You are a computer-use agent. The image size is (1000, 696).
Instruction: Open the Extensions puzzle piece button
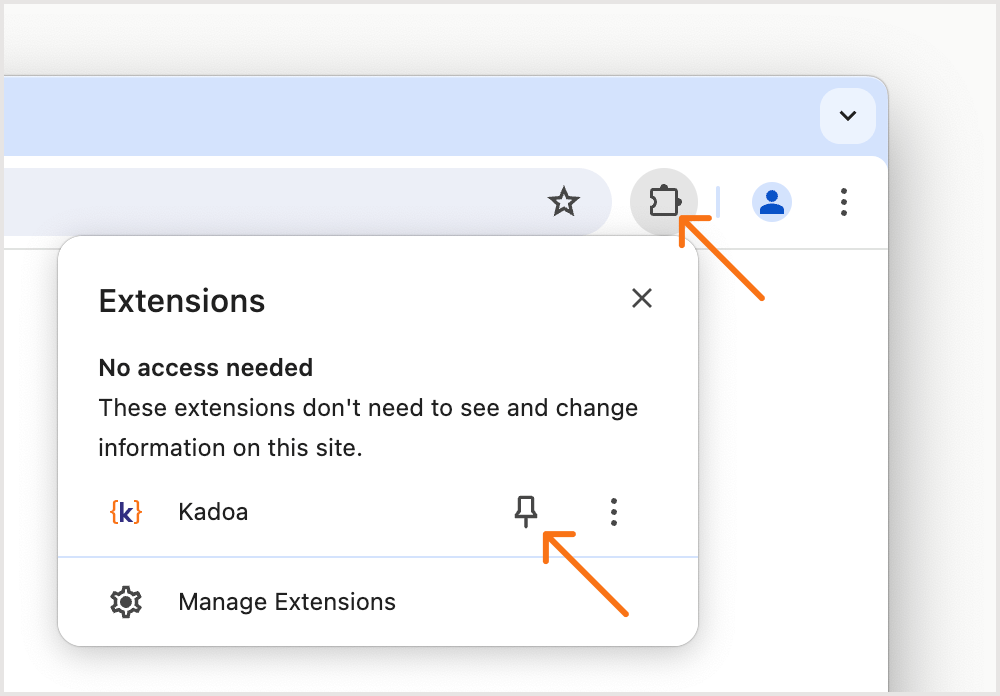(664, 202)
